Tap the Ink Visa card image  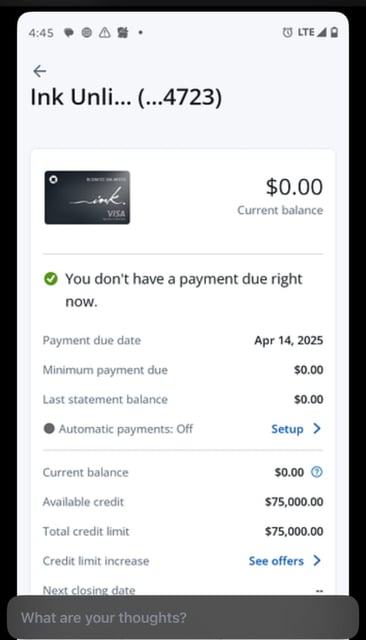tap(87, 197)
